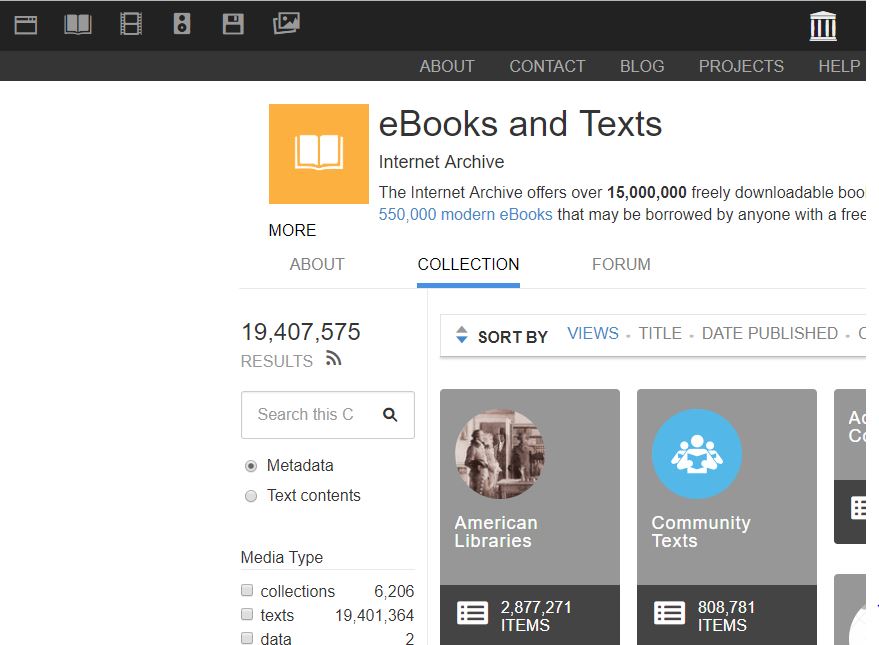This screenshot has width=879, height=645.
Task: Open the results RSS feed icon
Action: (334, 358)
